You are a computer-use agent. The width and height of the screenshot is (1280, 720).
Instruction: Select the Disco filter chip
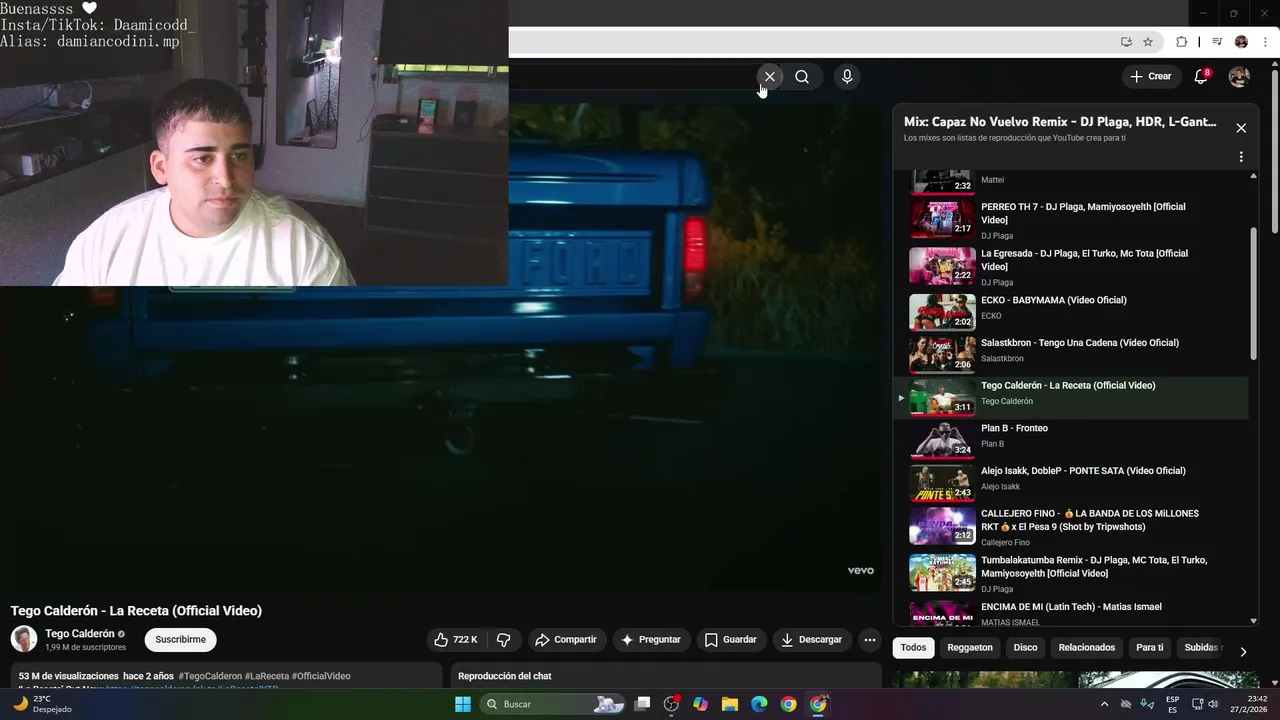1025,648
